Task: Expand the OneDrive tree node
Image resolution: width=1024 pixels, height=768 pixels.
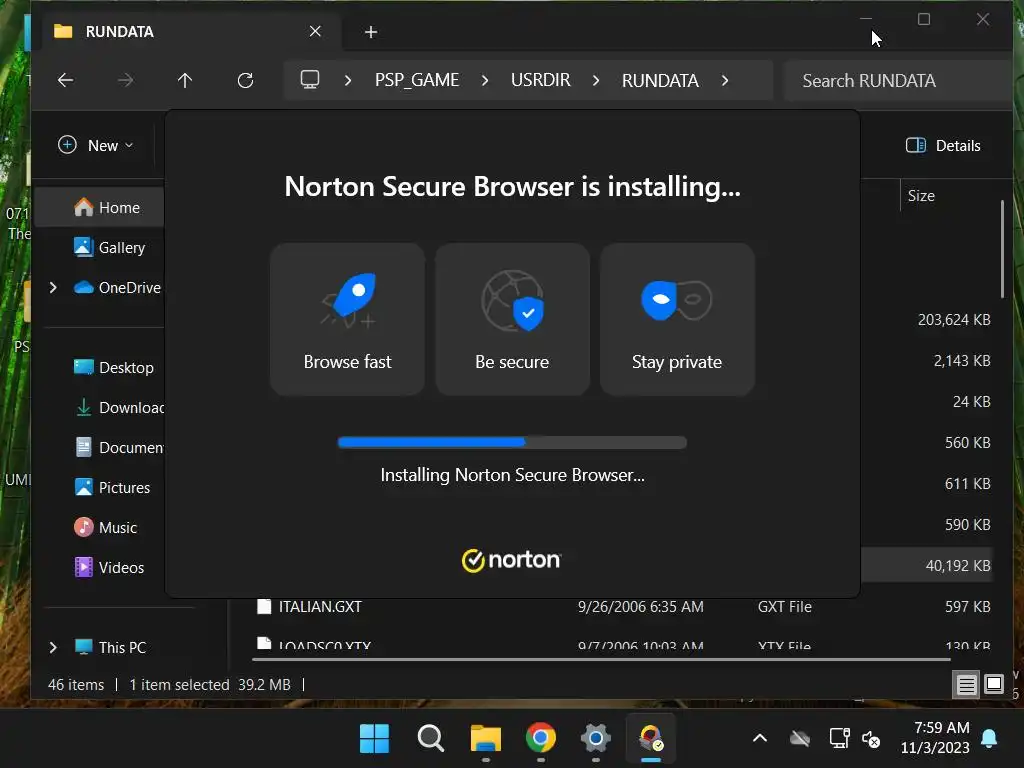Action: pyautogui.click(x=54, y=287)
